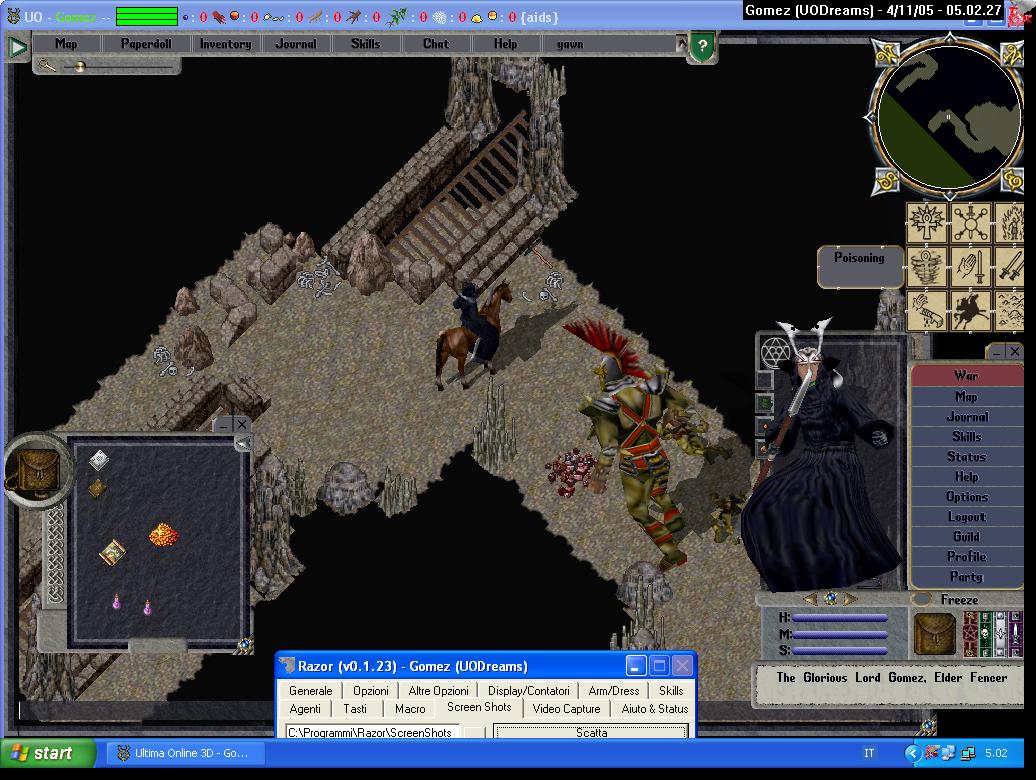Switch to Razor's Video Capture tab

pos(566,708)
